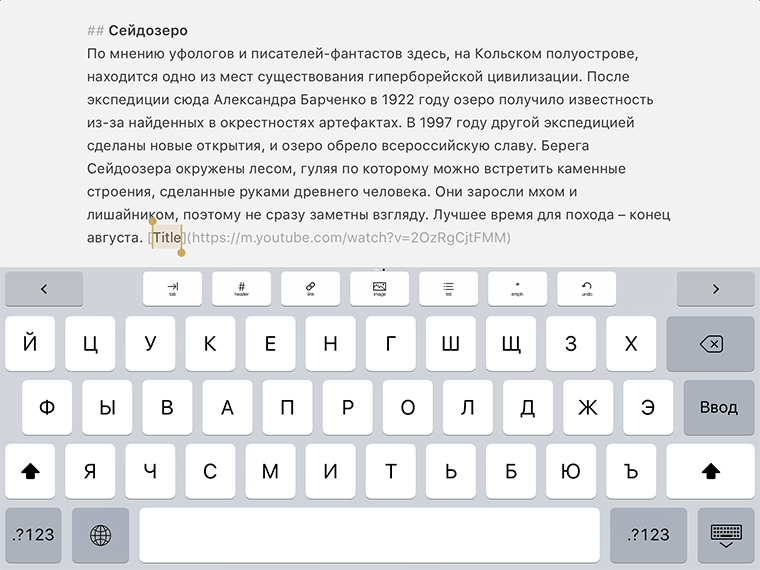Image resolution: width=760 pixels, height=570 pixels.
Task: Undo the last edit
Action: click(587, 289)
